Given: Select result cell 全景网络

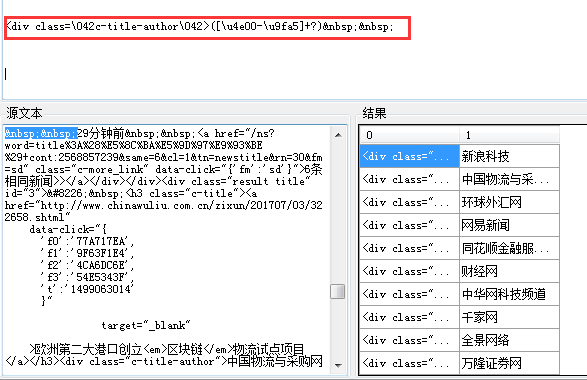Looking at the screenshot, I should click(x=510, y=340).
